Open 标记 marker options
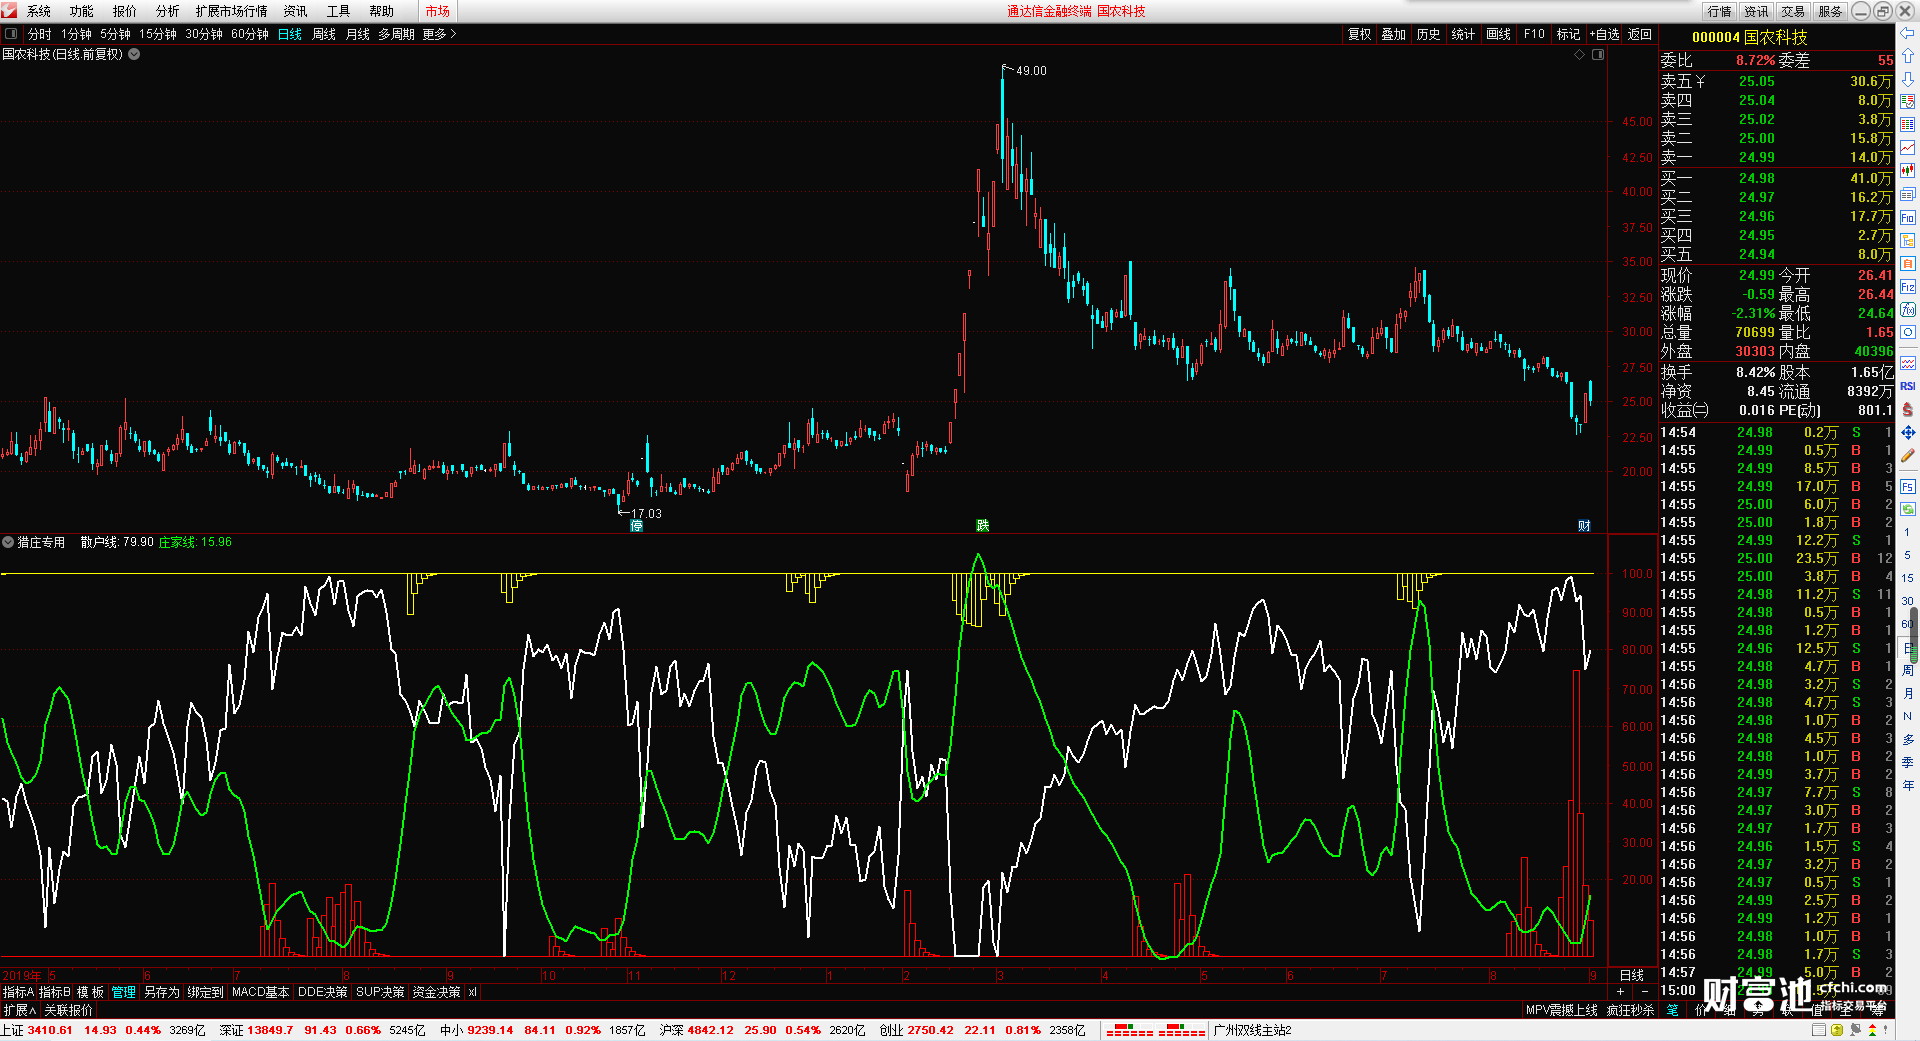The image size is (1920, 1041). point(1569,34)
